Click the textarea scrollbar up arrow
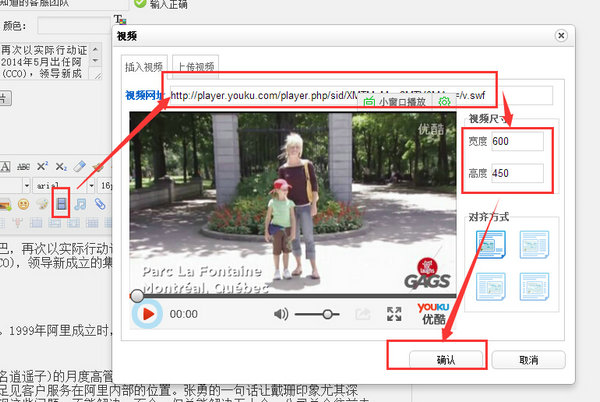600x402 pixels. click(95, 49)
